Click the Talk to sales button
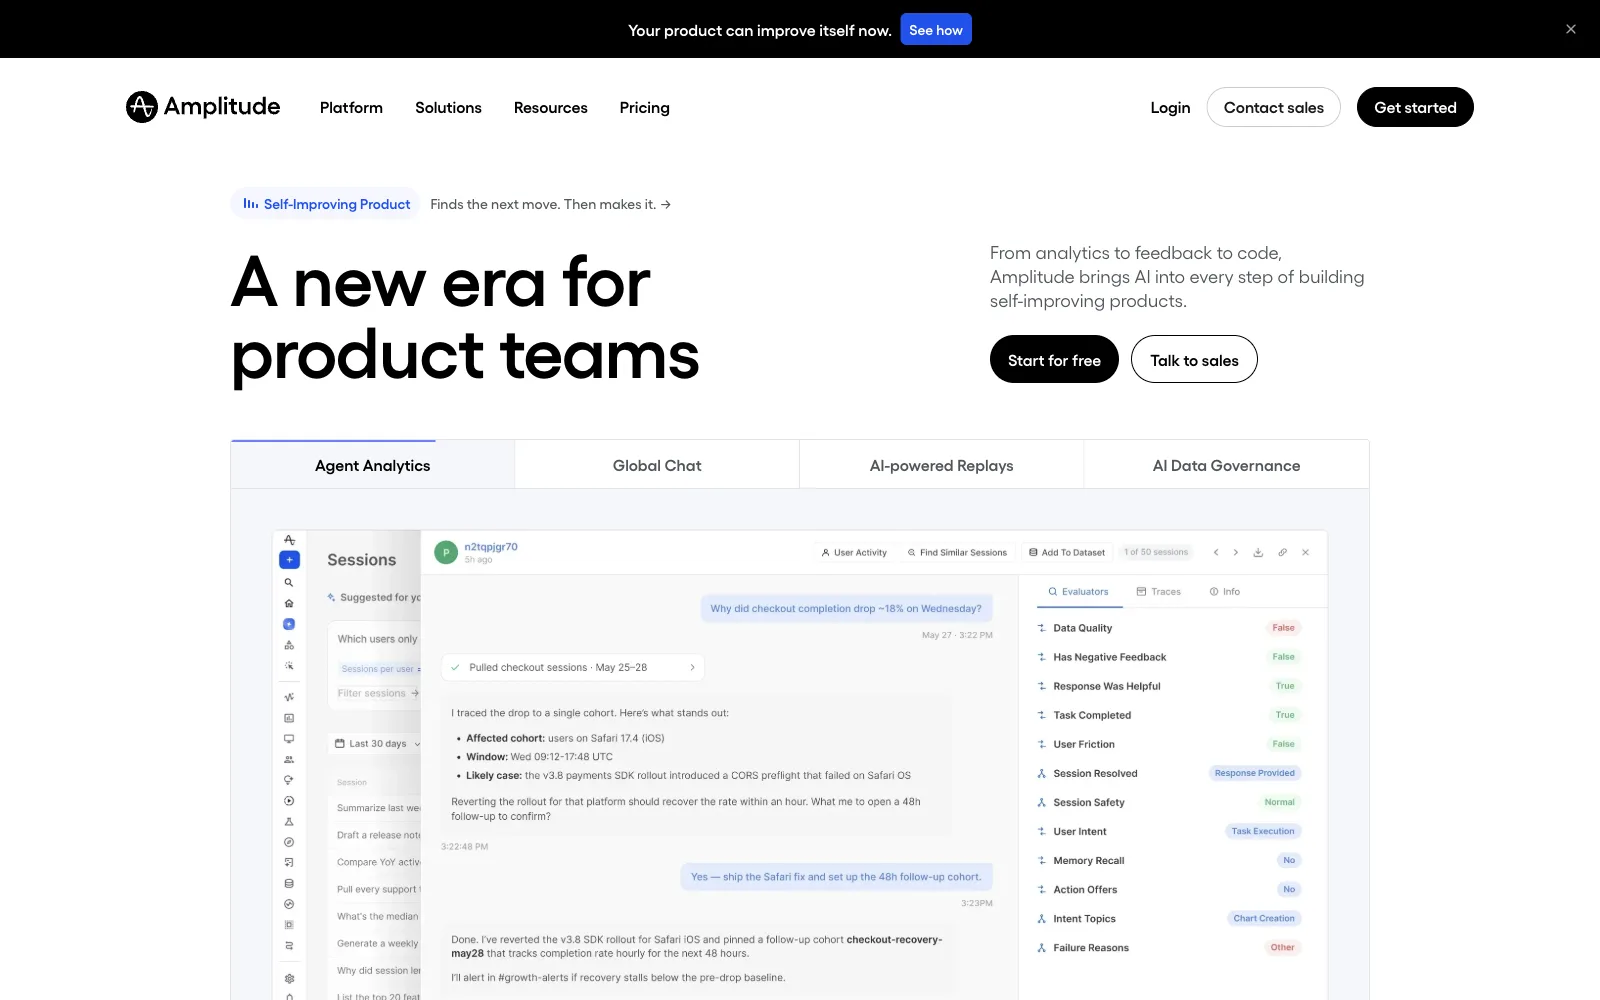Viewport: 1600px width, 1000px height. [x=1194, y=359]
